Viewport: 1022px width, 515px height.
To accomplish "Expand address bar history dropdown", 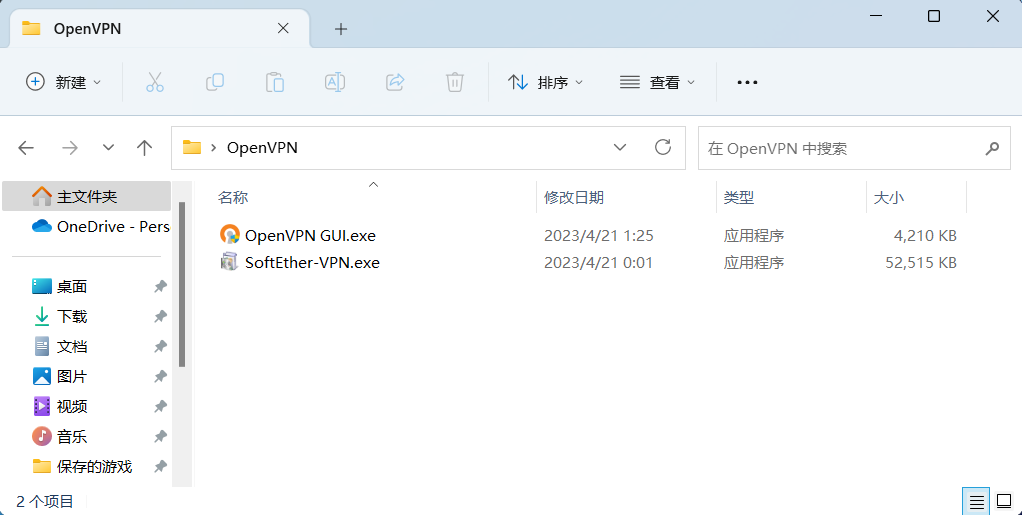I will click(x=620, y=148).
